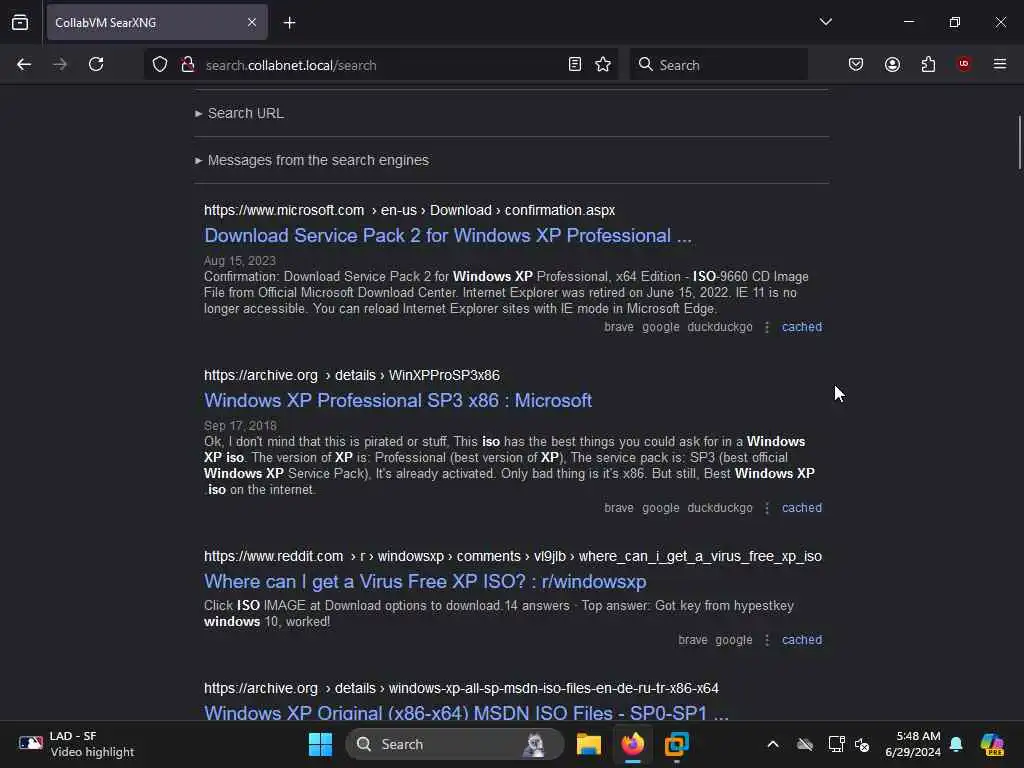Open cached link for reddit result
Image resolution: width=1024 pixels, height=768 pixels.
pyautogui.click(x=802, y=639)
